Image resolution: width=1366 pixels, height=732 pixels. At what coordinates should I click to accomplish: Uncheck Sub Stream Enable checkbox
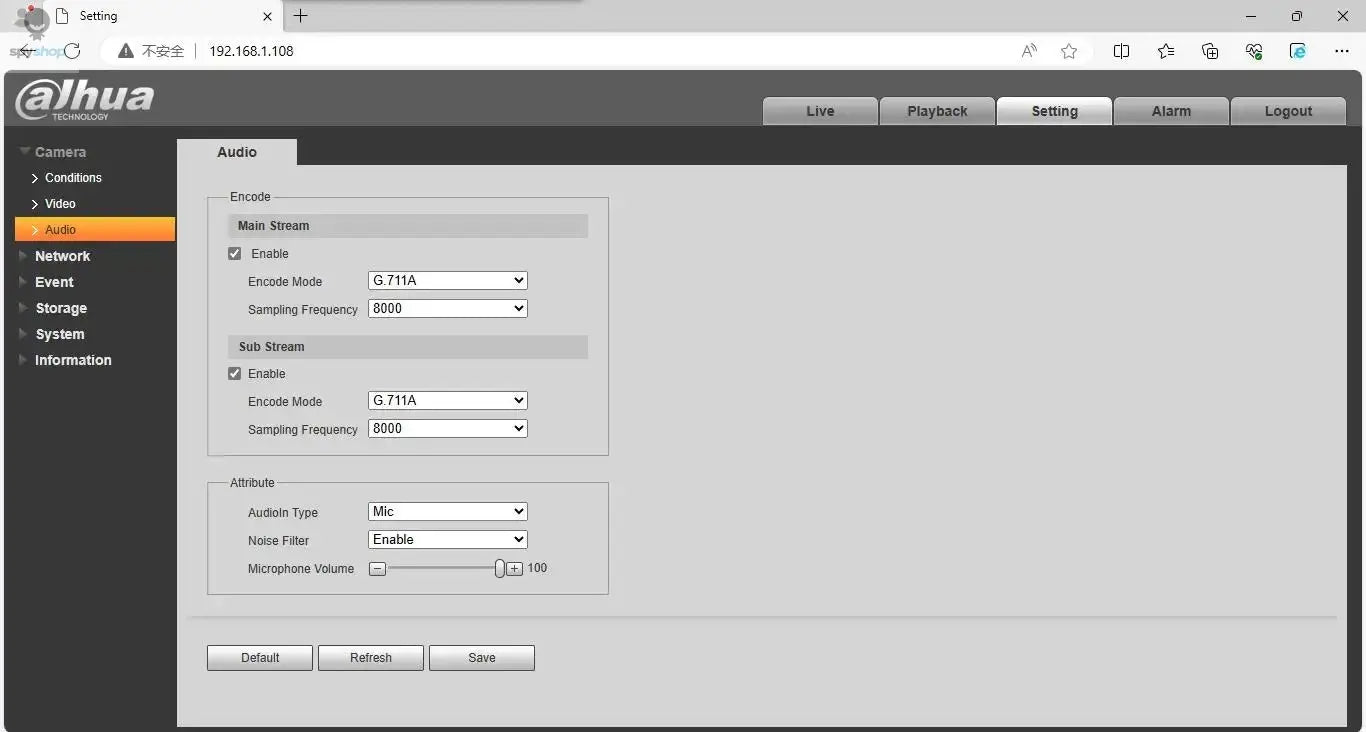tap(235, 374)
